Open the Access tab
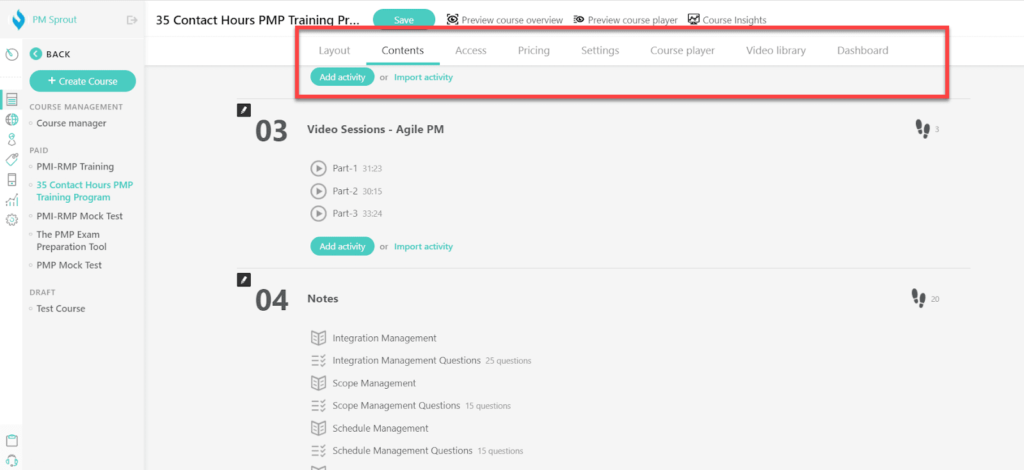The image size is (1024, 470). (x=471, y=50)
